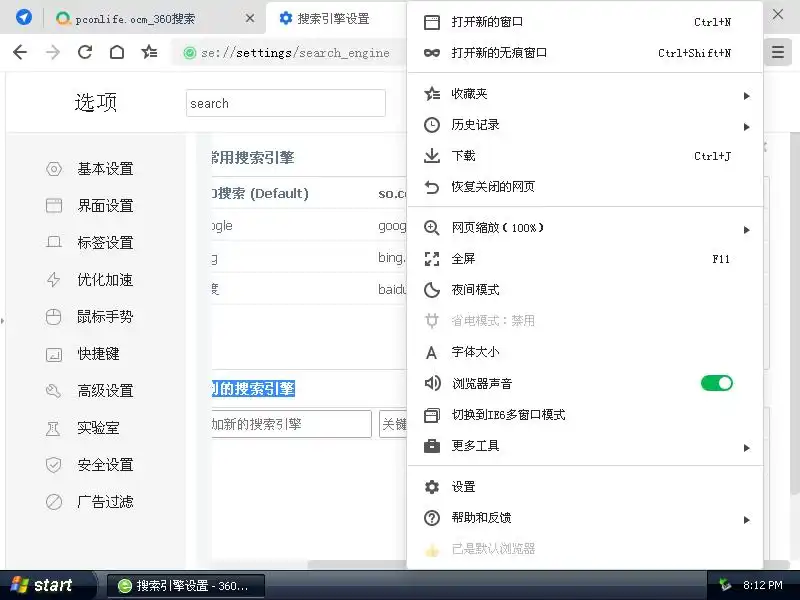Image resolution: width=800 pixels, height=600 pixels.
Task: Open 安全设置 in the sidebar
Action: 105,465
